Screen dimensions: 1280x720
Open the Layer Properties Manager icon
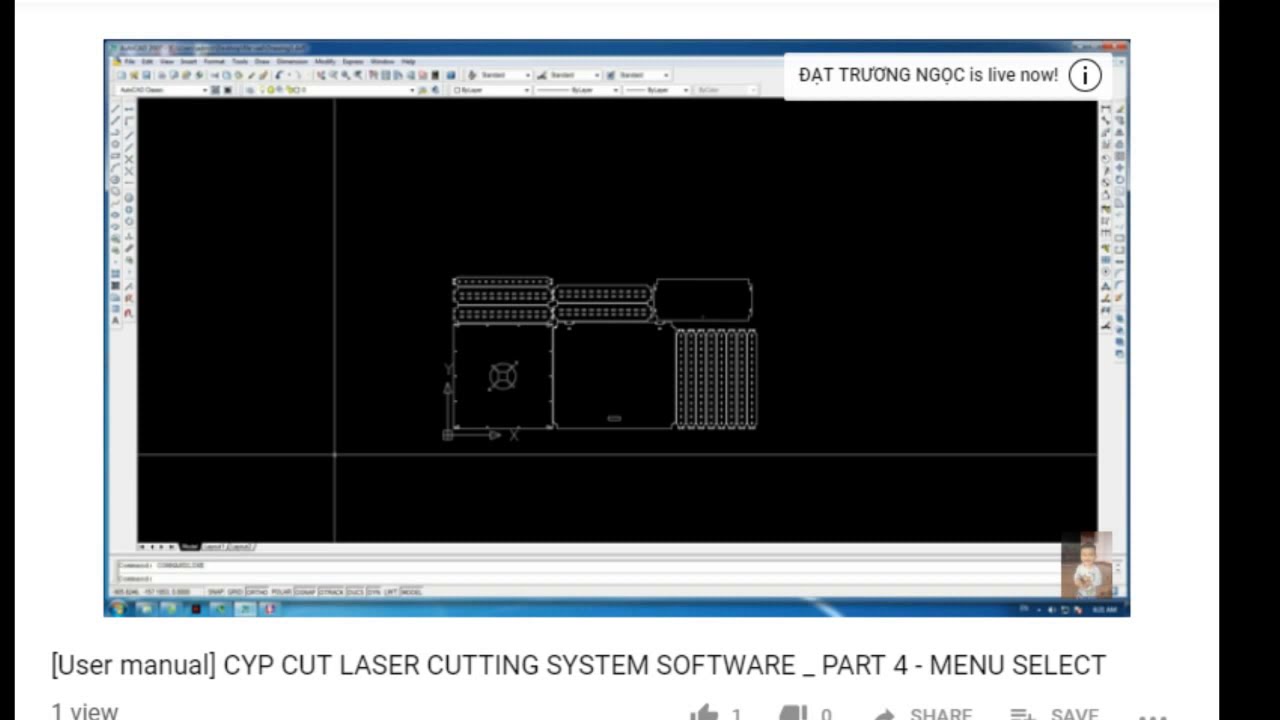click(249, 90)
